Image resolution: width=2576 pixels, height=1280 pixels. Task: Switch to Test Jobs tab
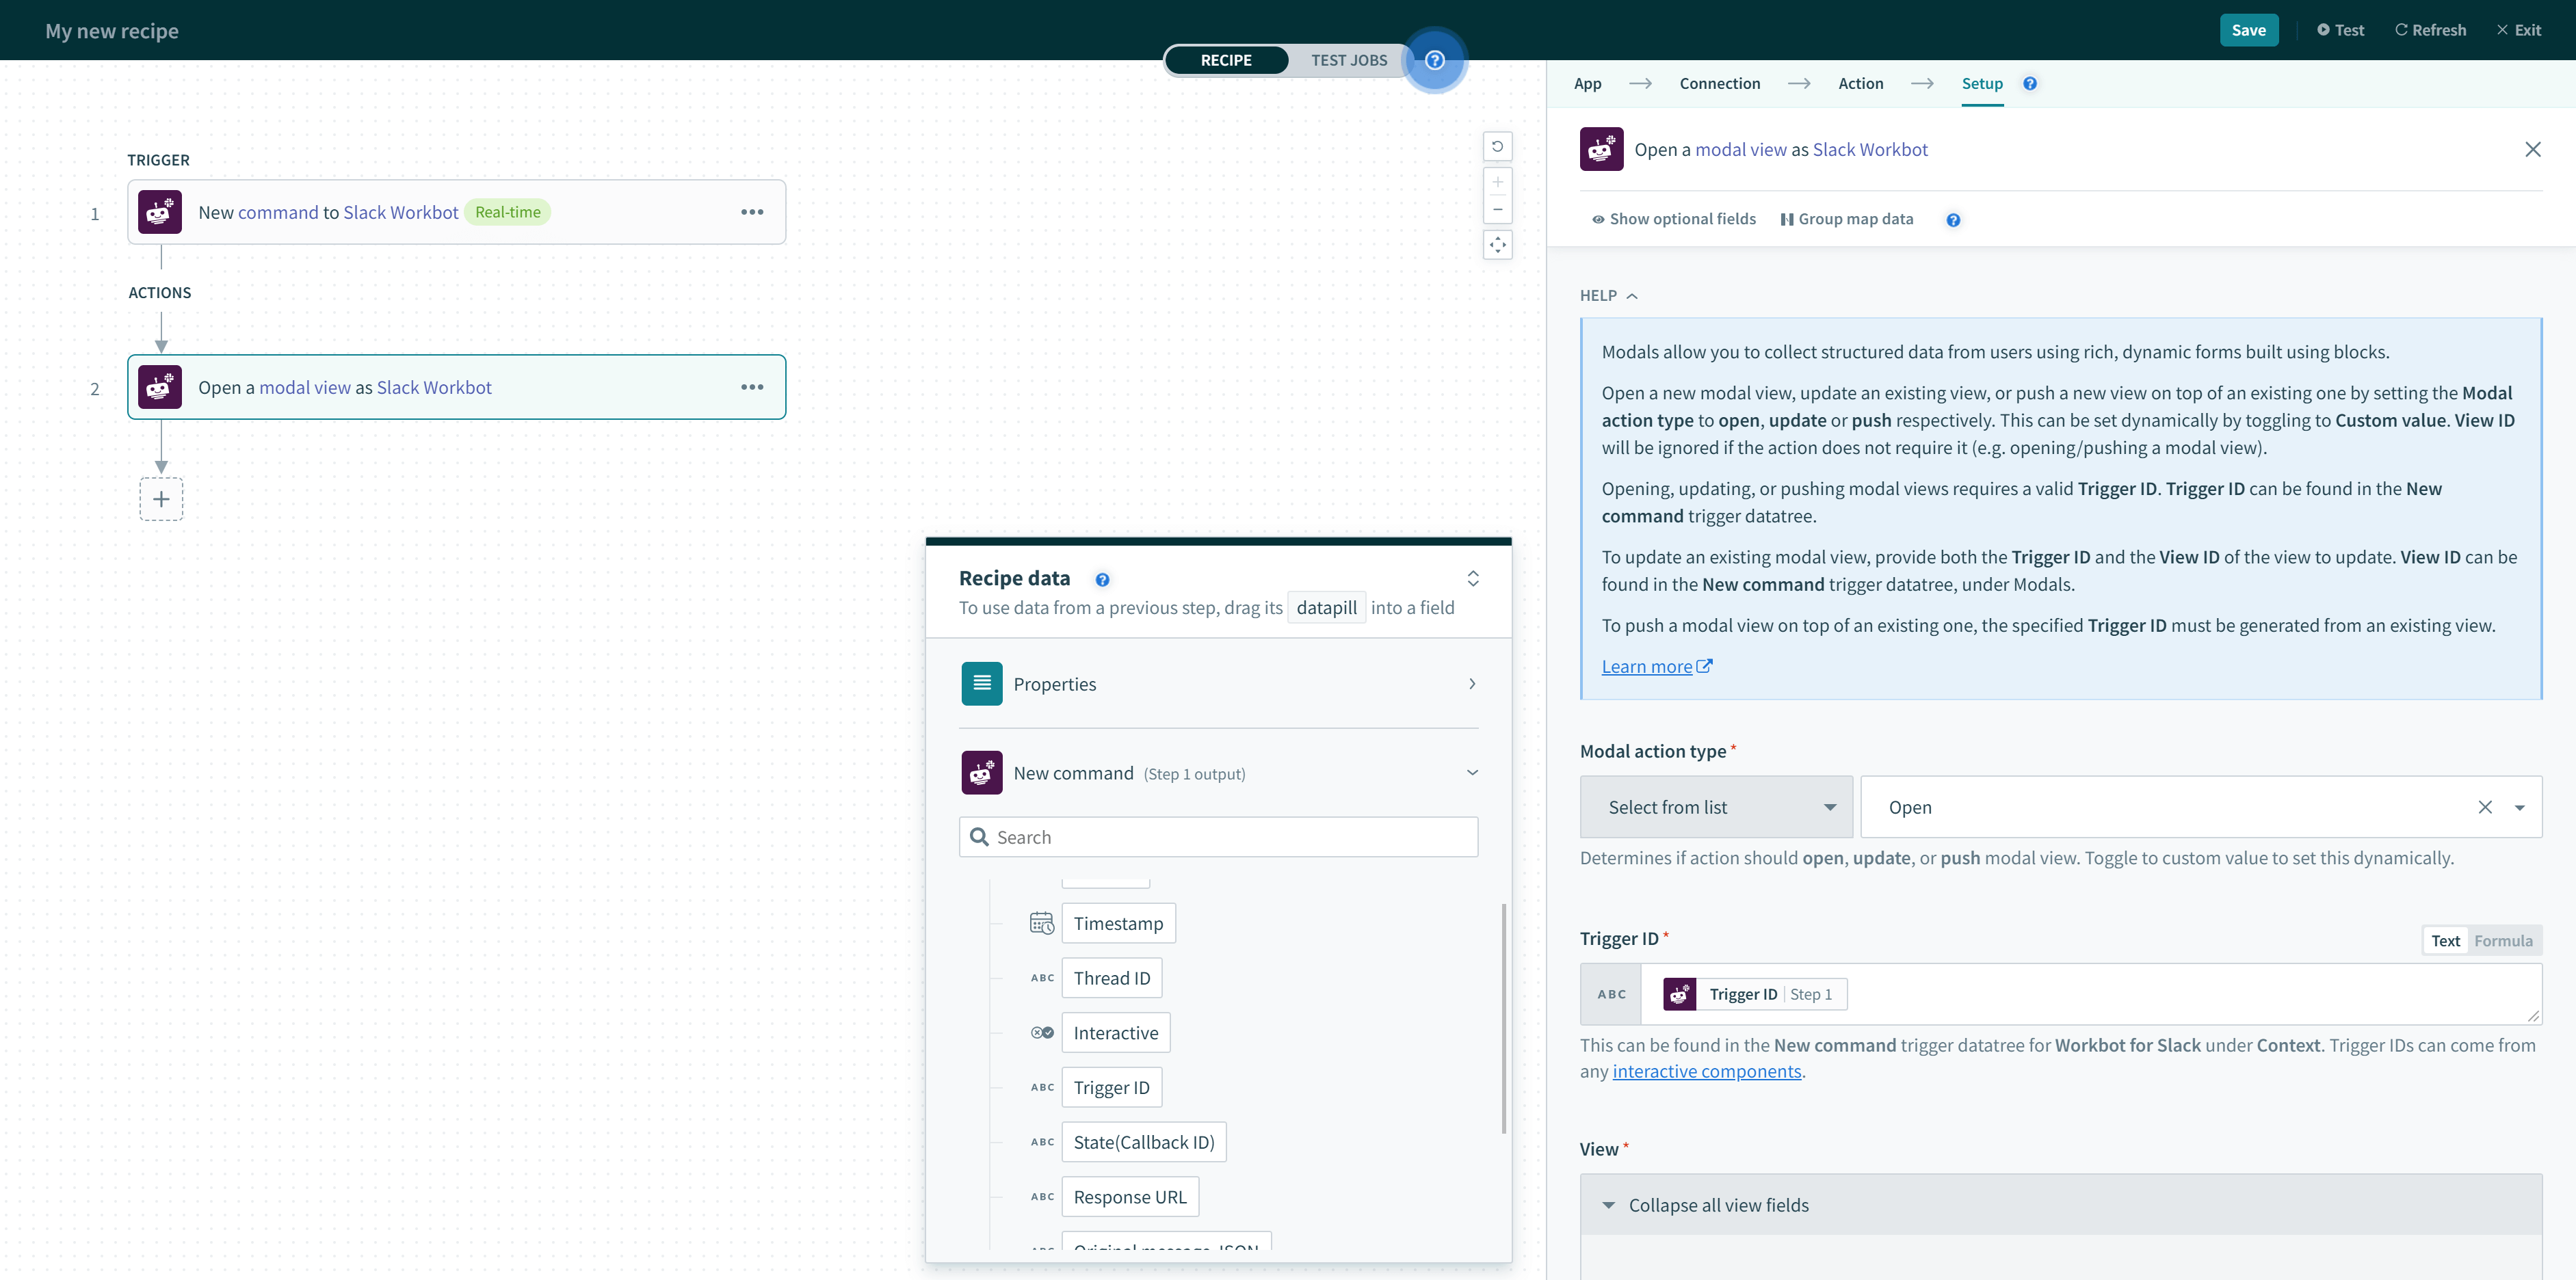1347,59
